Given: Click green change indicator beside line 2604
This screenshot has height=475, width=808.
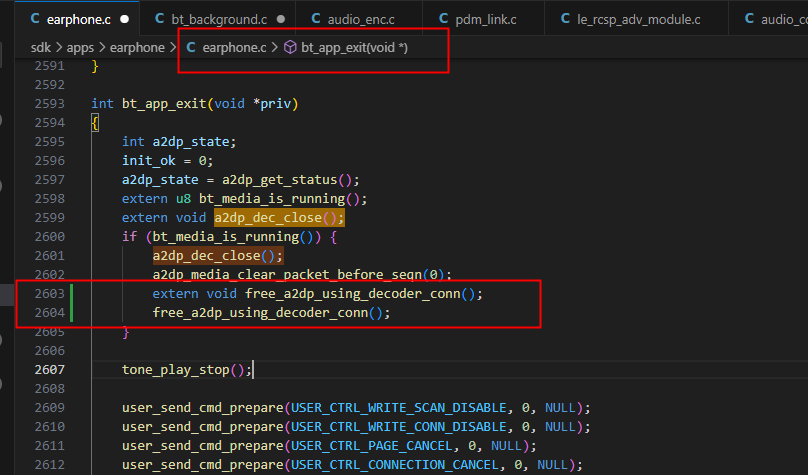Looking at the screenshot, I should click(x=71, y=313).
